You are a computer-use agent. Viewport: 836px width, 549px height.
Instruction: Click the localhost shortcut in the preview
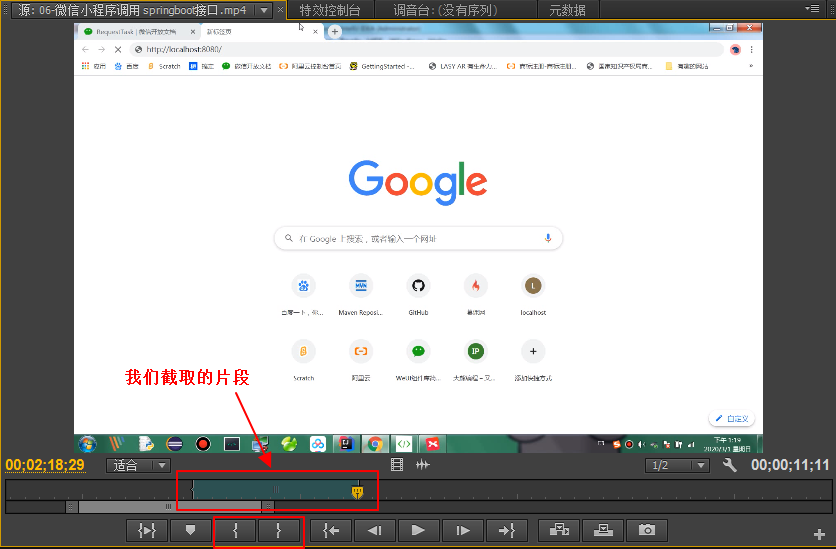(x=533, y=294)
